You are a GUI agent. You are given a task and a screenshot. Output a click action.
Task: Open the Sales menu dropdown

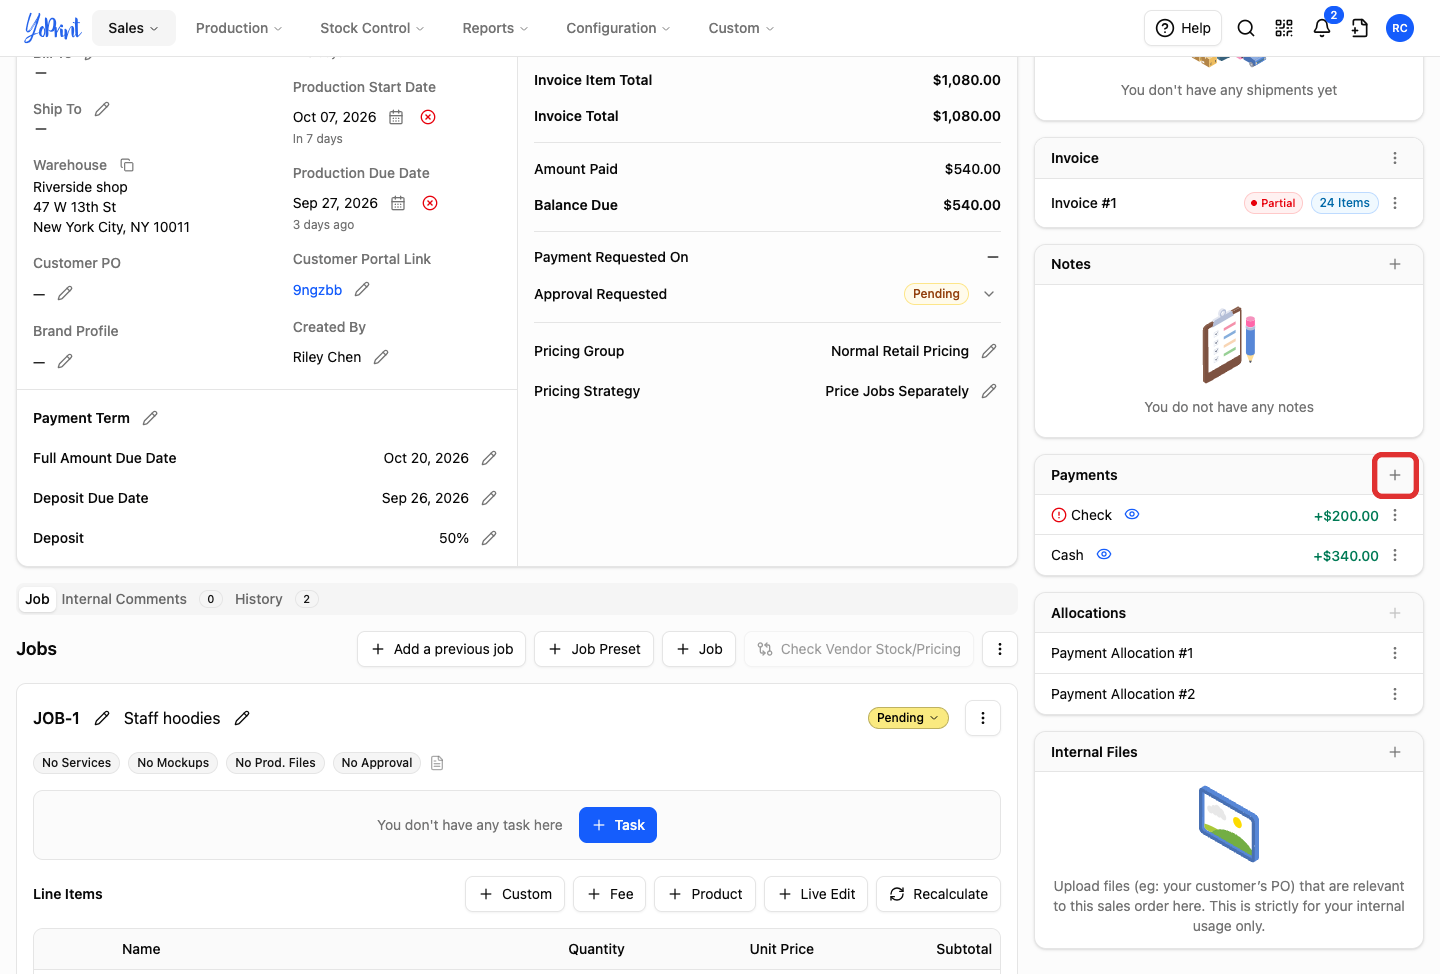134,28
